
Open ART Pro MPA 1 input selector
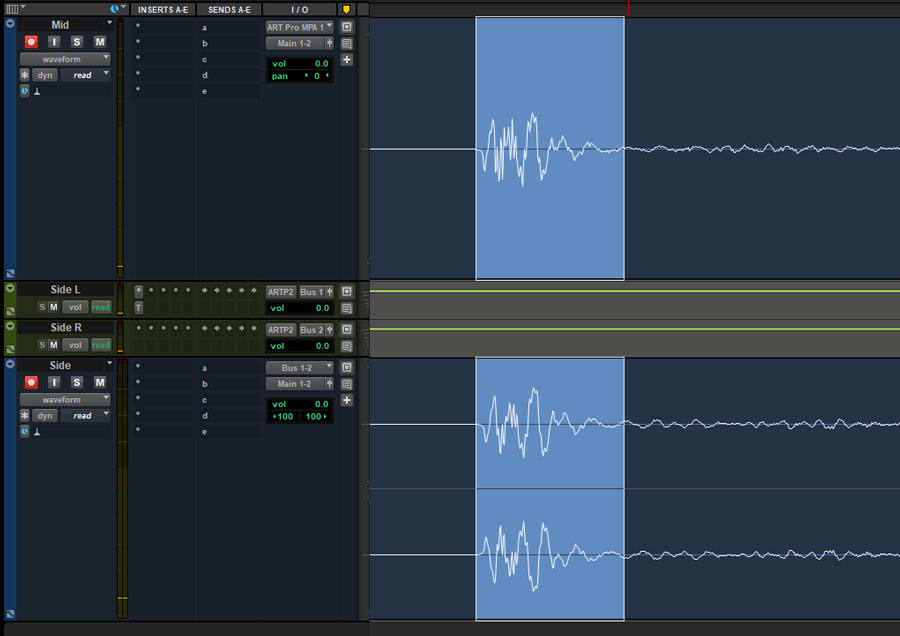[x=299, y=27]
